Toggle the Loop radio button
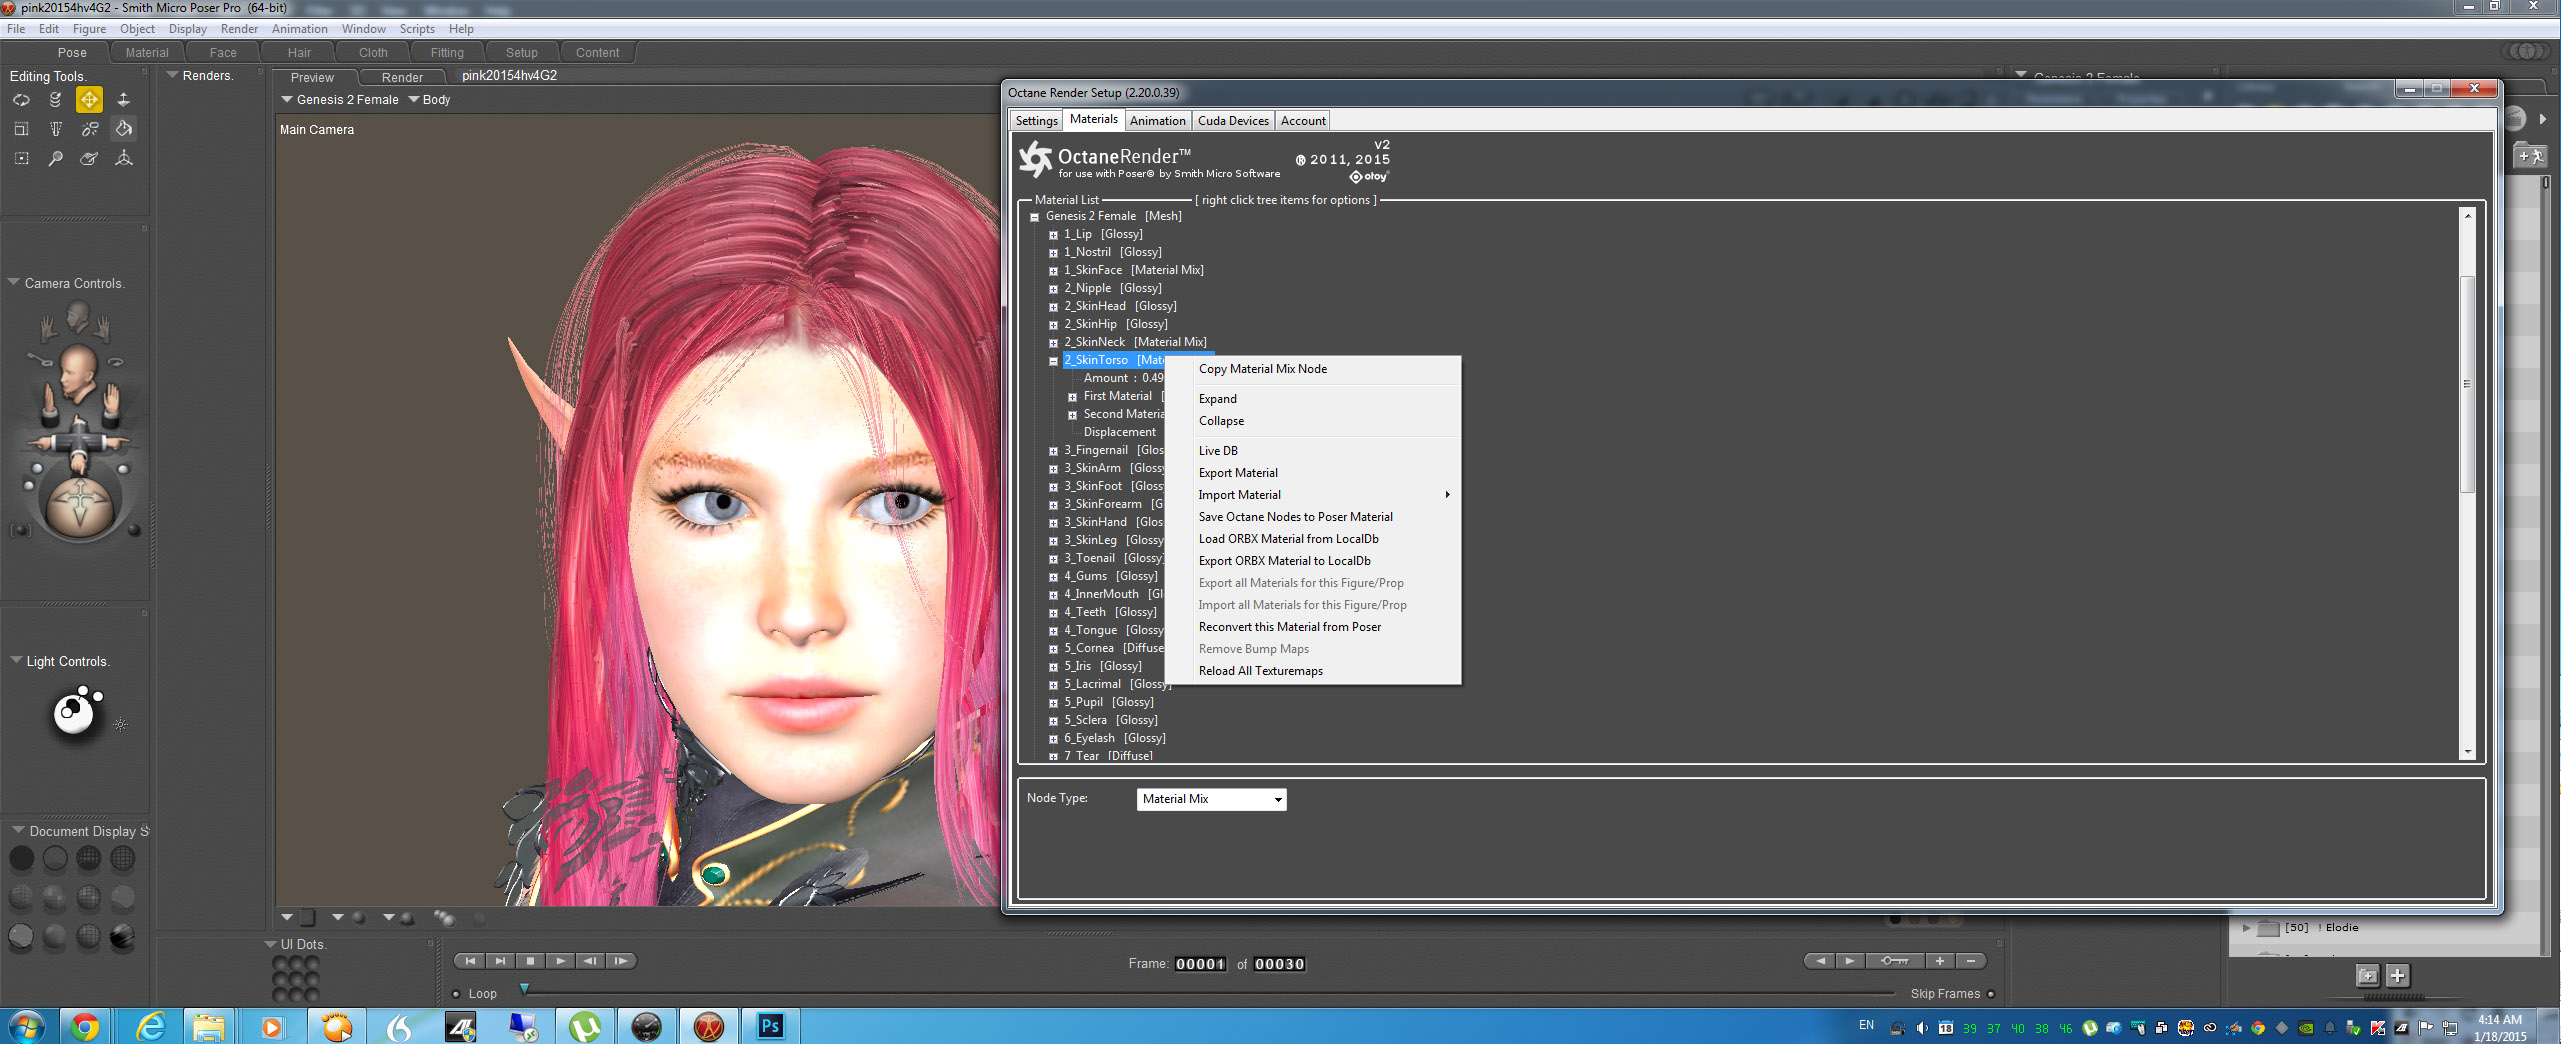The image size is (2561, 1044). [456, 994]
